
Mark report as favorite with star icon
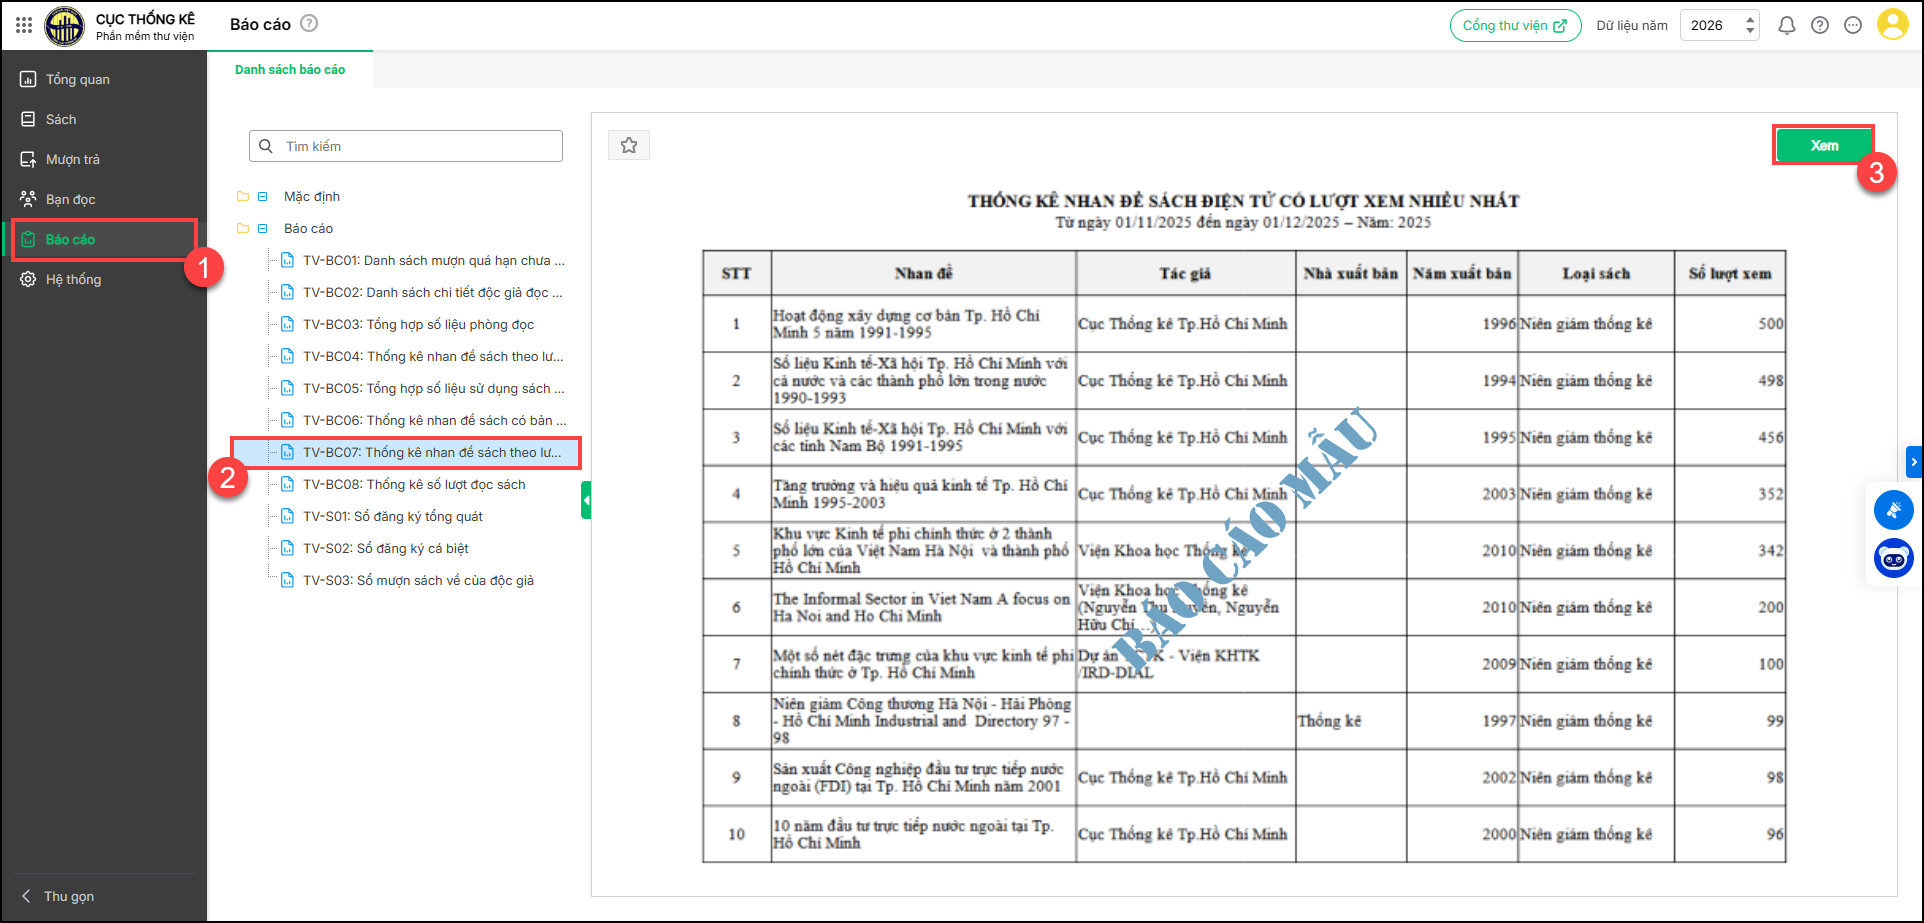tap(629, 146)
